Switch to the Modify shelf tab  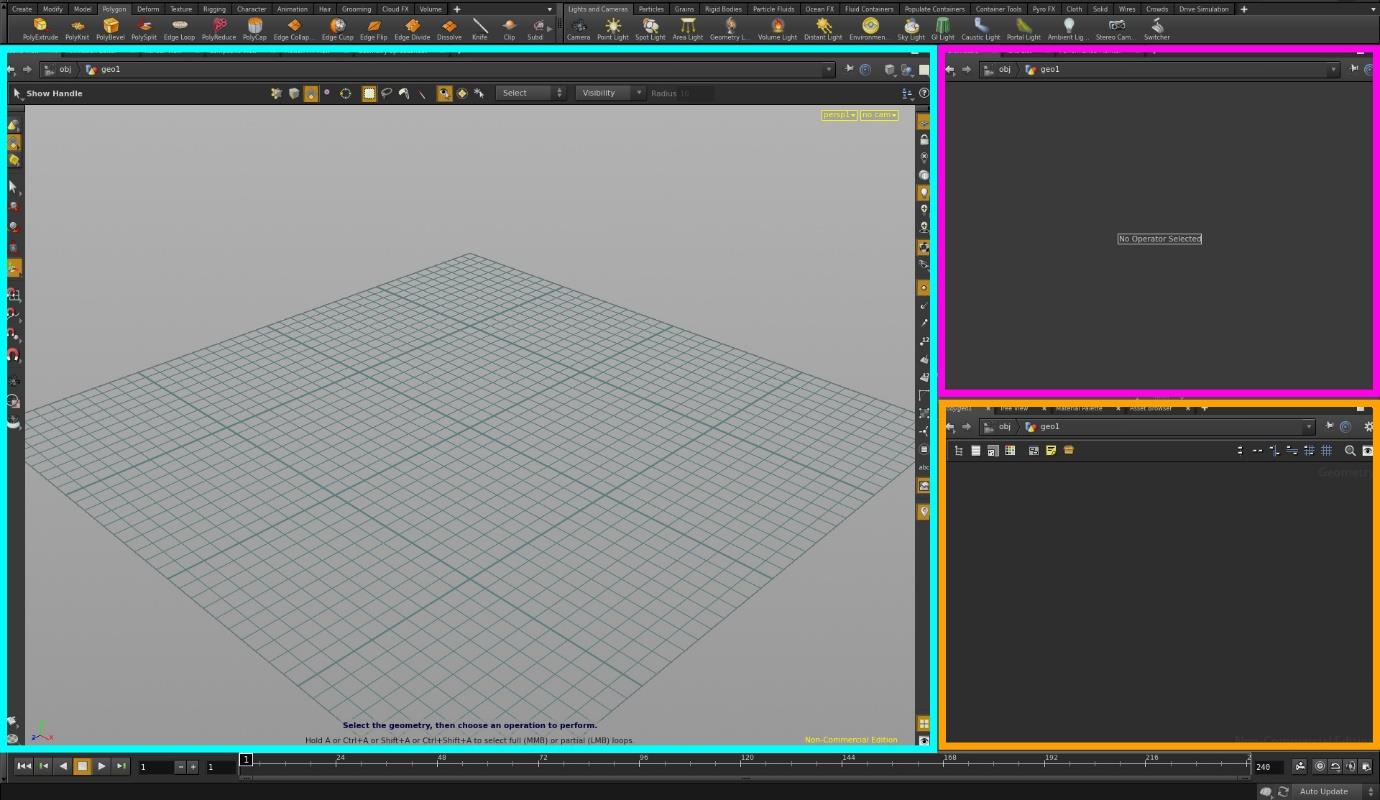click(52, 8)
